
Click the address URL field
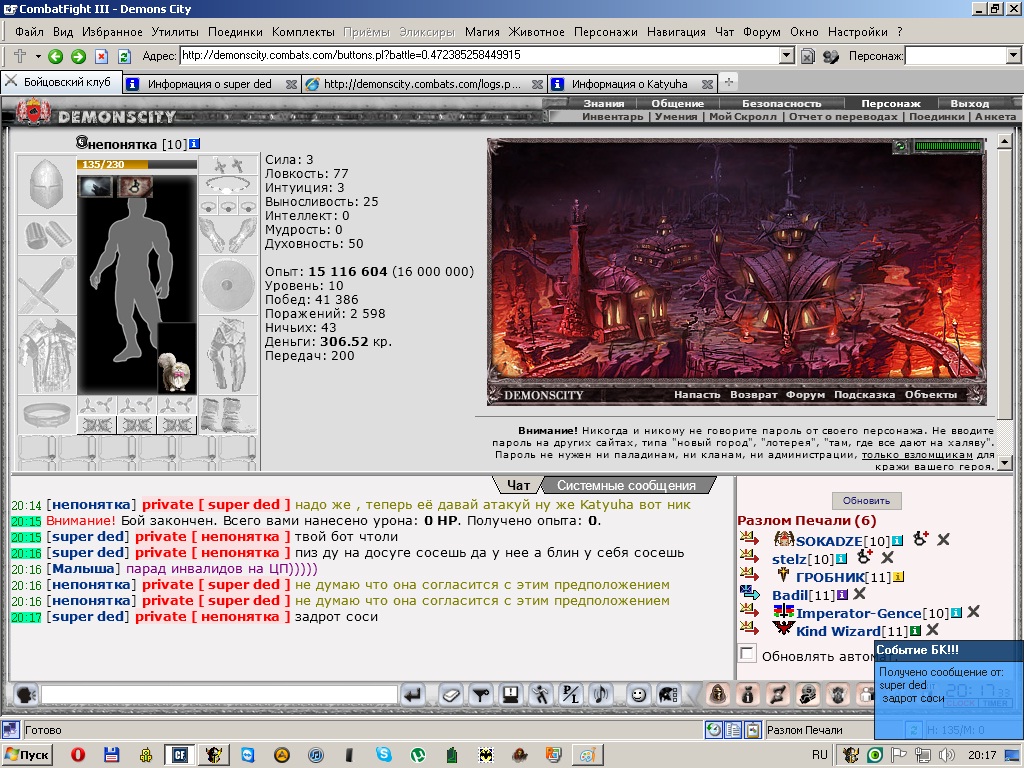(x=479, y=56)
